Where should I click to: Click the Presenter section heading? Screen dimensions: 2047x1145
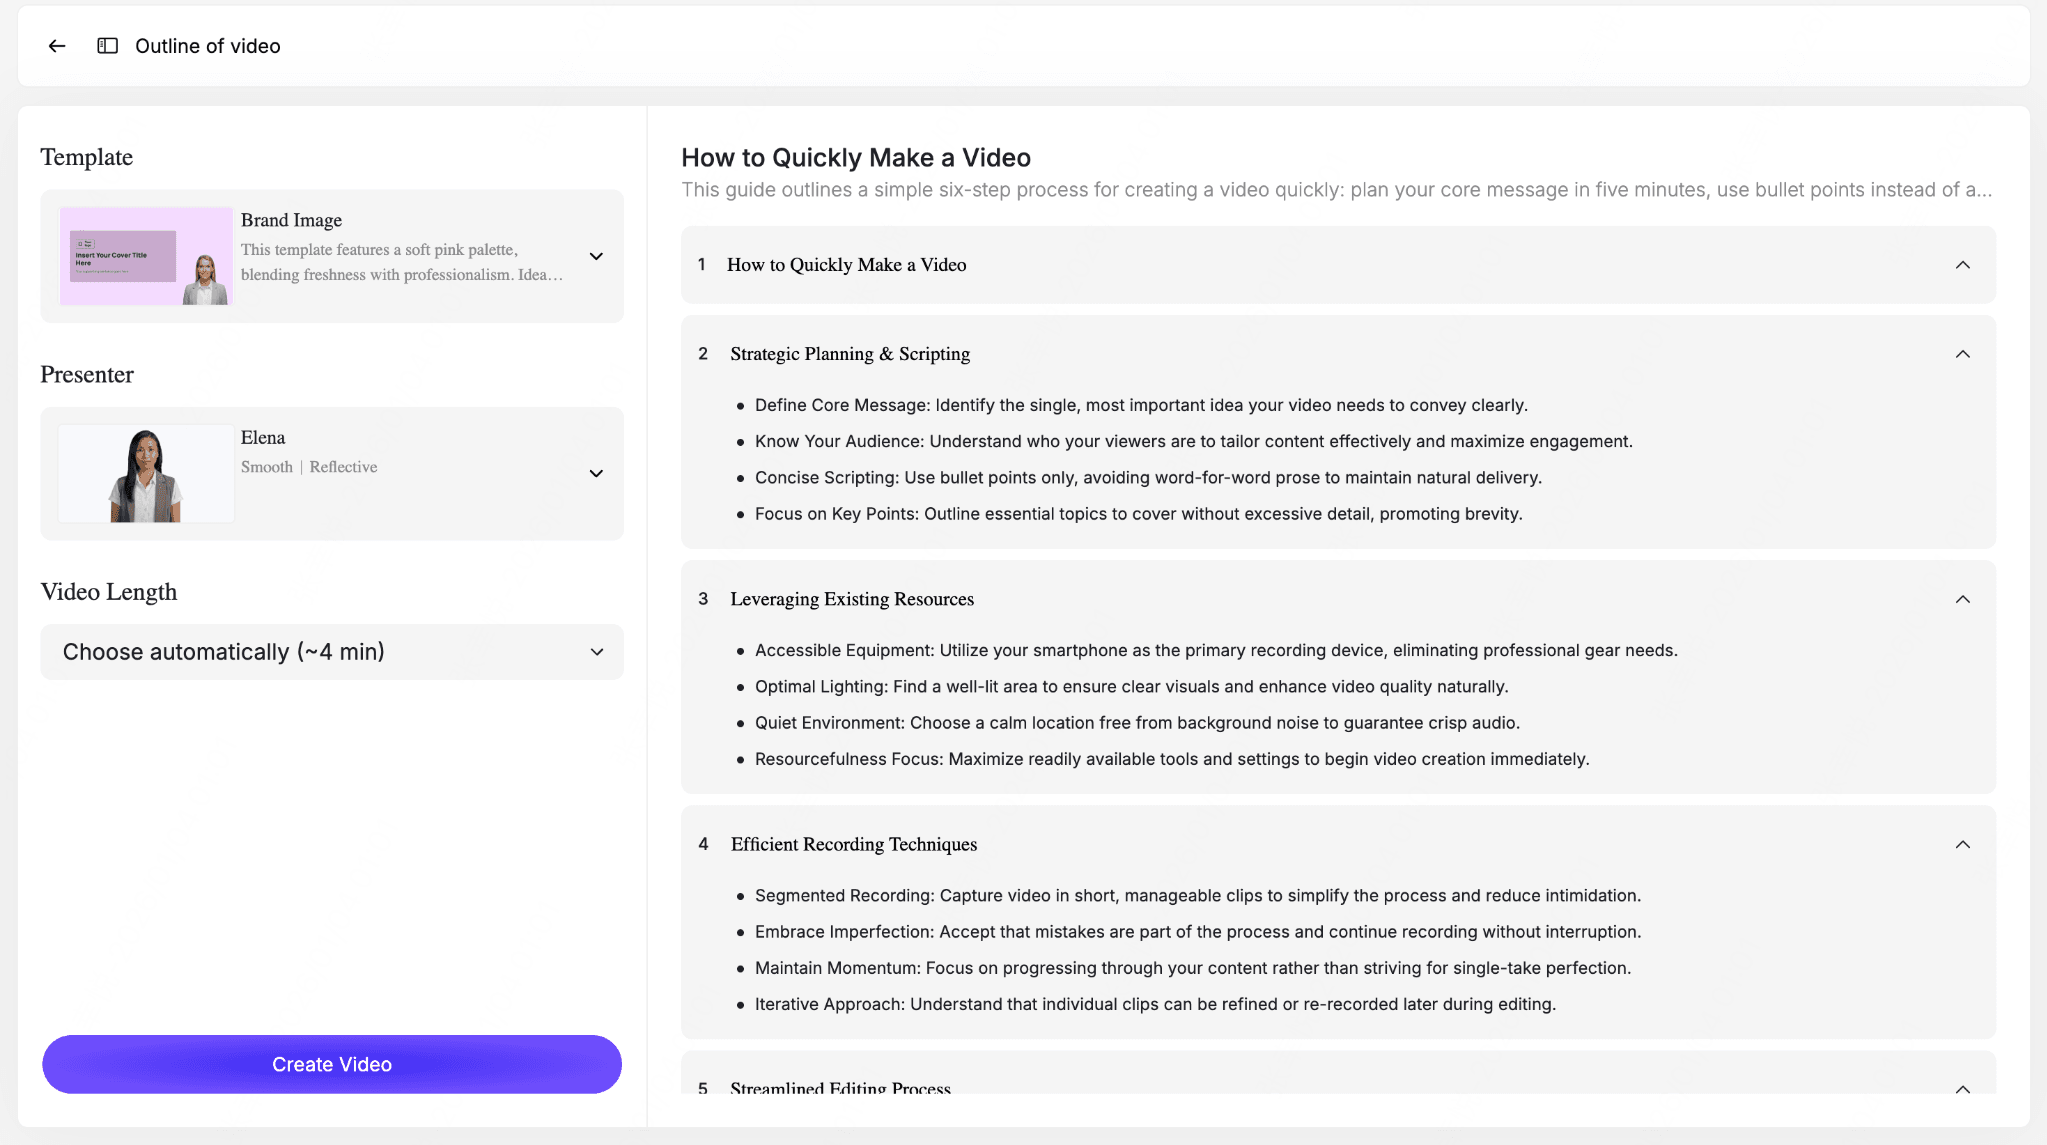(x=87, y=374)
